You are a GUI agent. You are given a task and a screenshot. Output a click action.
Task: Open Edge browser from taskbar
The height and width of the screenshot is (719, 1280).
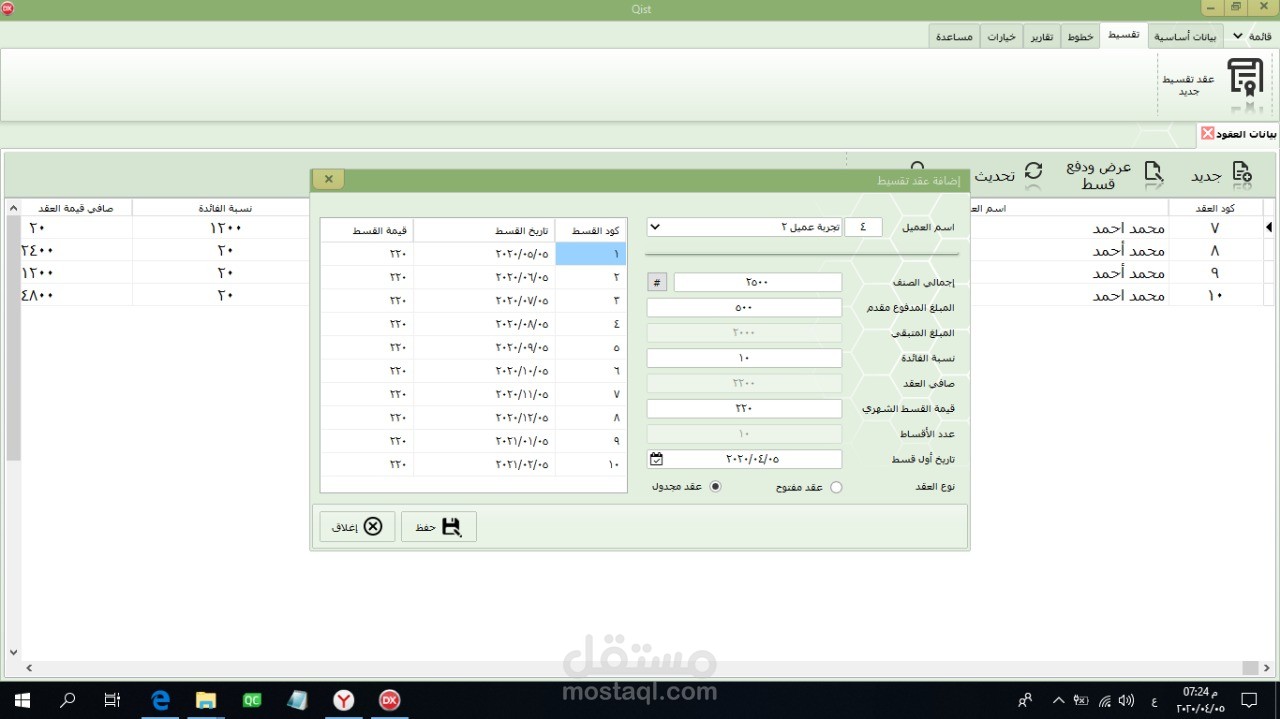coord(160,700)
